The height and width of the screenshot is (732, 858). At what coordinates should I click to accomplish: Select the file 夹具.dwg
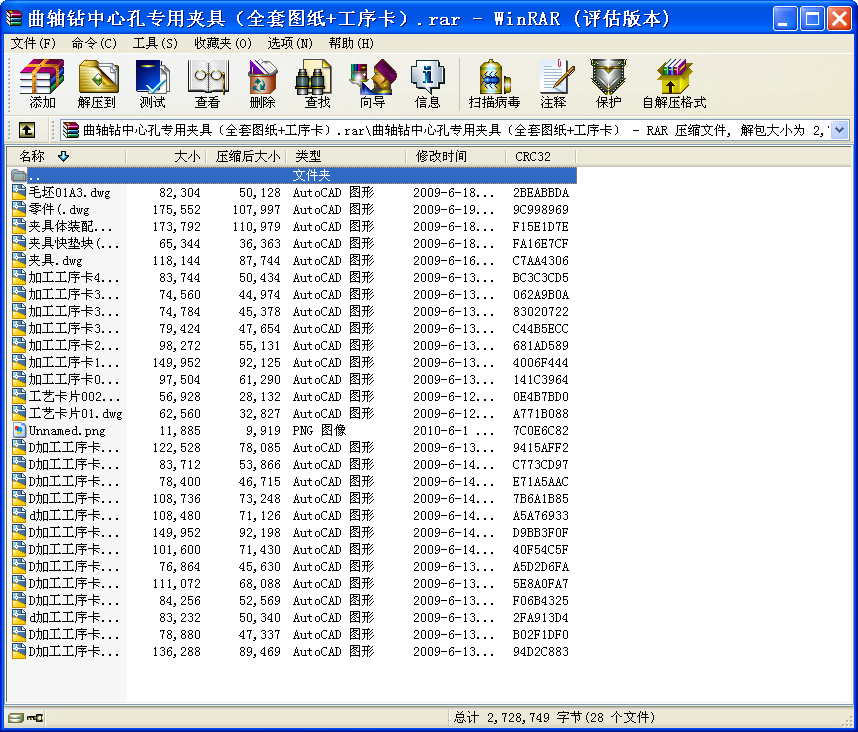[55, 260]
